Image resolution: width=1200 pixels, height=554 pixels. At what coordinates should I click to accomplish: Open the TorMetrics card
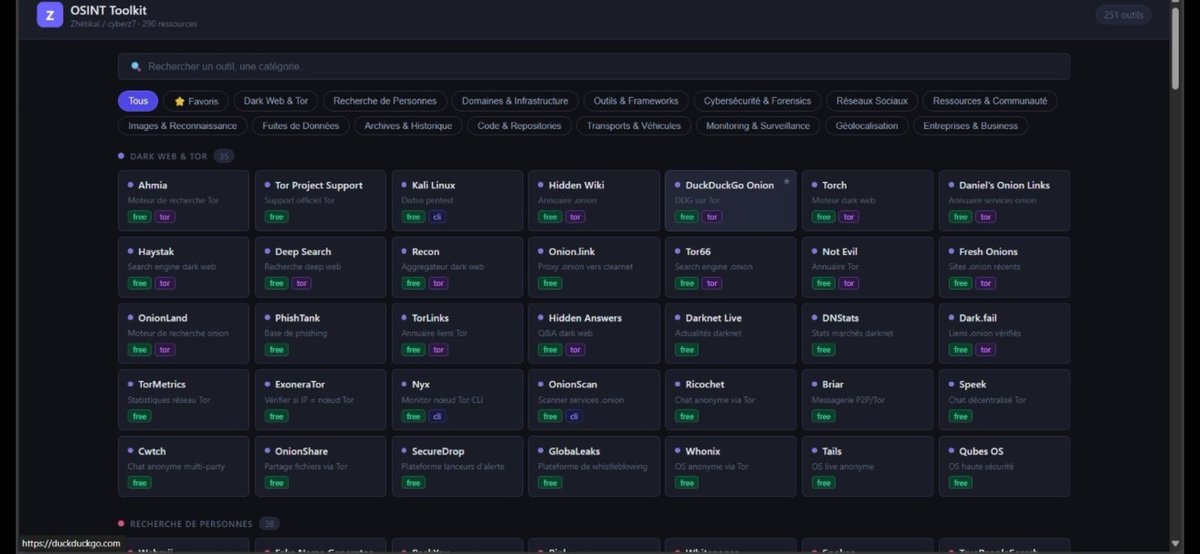[x=183, y=400]
